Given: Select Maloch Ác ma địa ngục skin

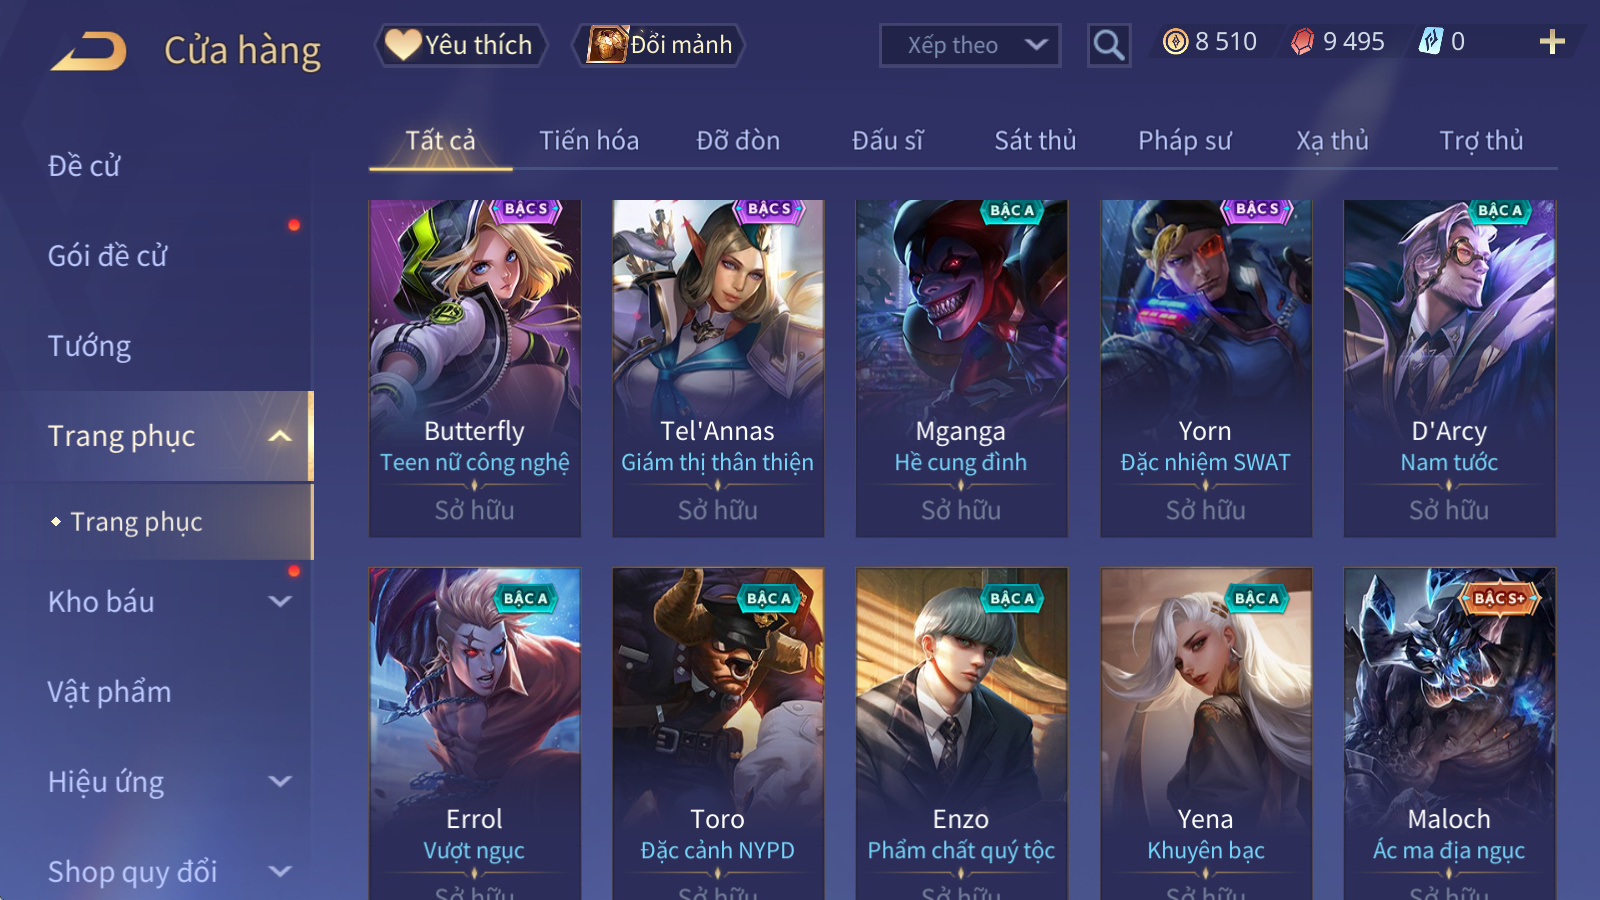Looking at the screenshot, I should pos(1449,733).
